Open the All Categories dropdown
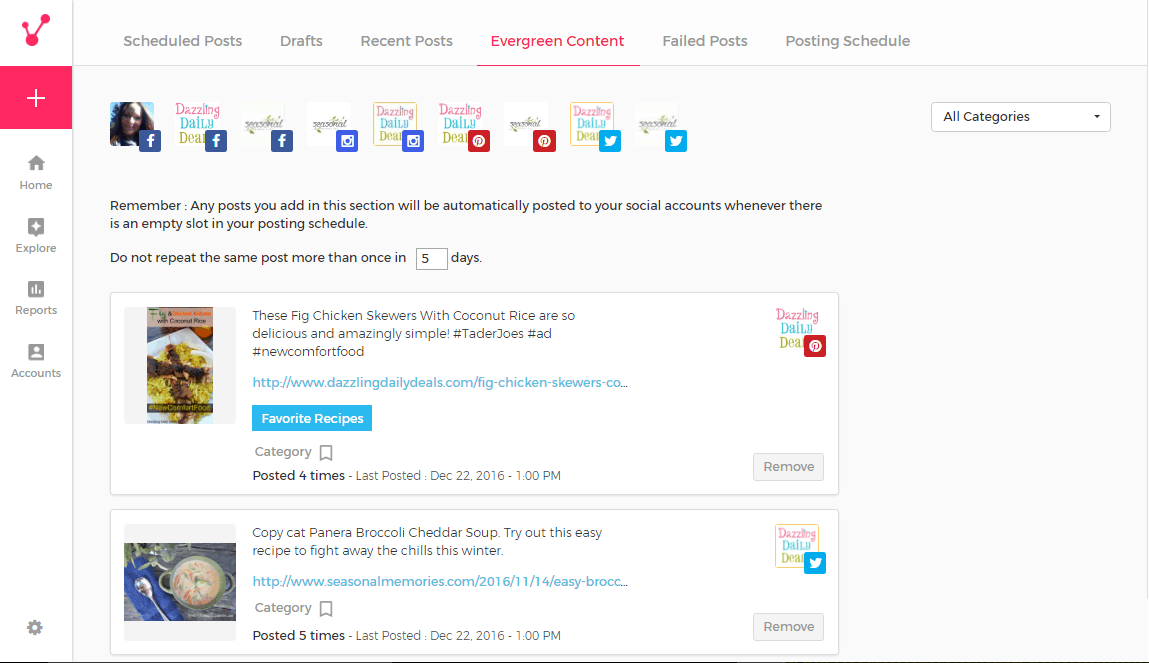The width and height of the screenshot is (1149, 663). point(1020,116)
